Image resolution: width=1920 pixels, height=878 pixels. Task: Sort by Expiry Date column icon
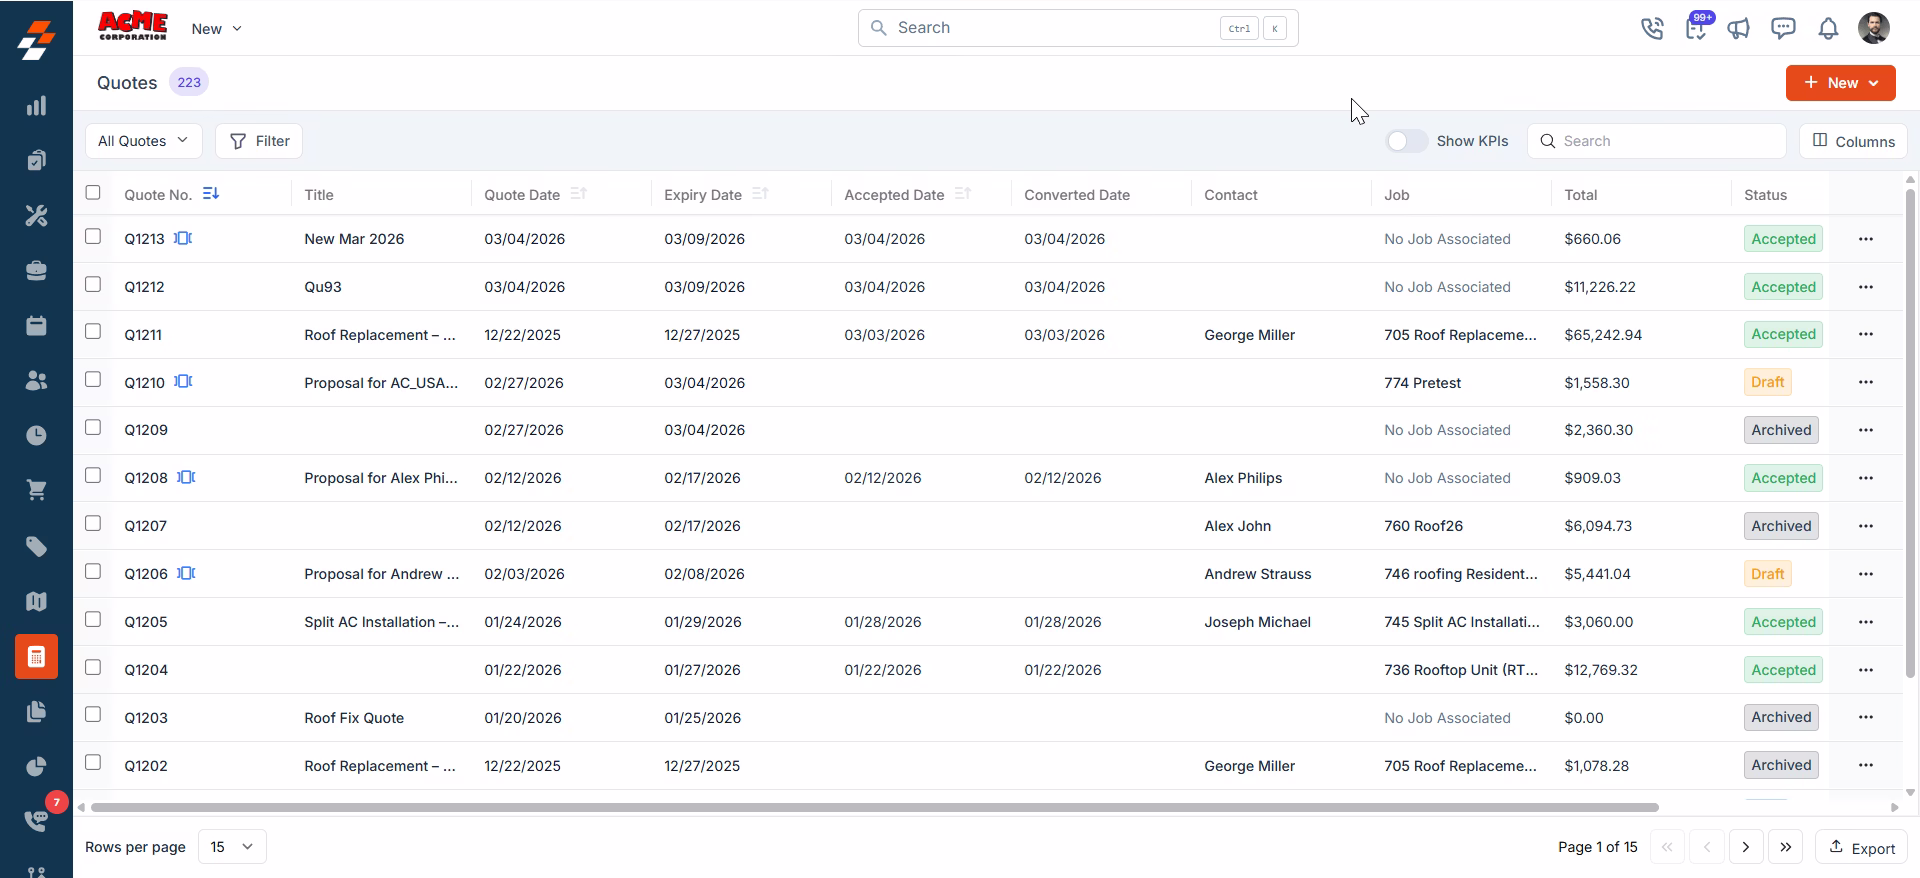tap(760, 193)
